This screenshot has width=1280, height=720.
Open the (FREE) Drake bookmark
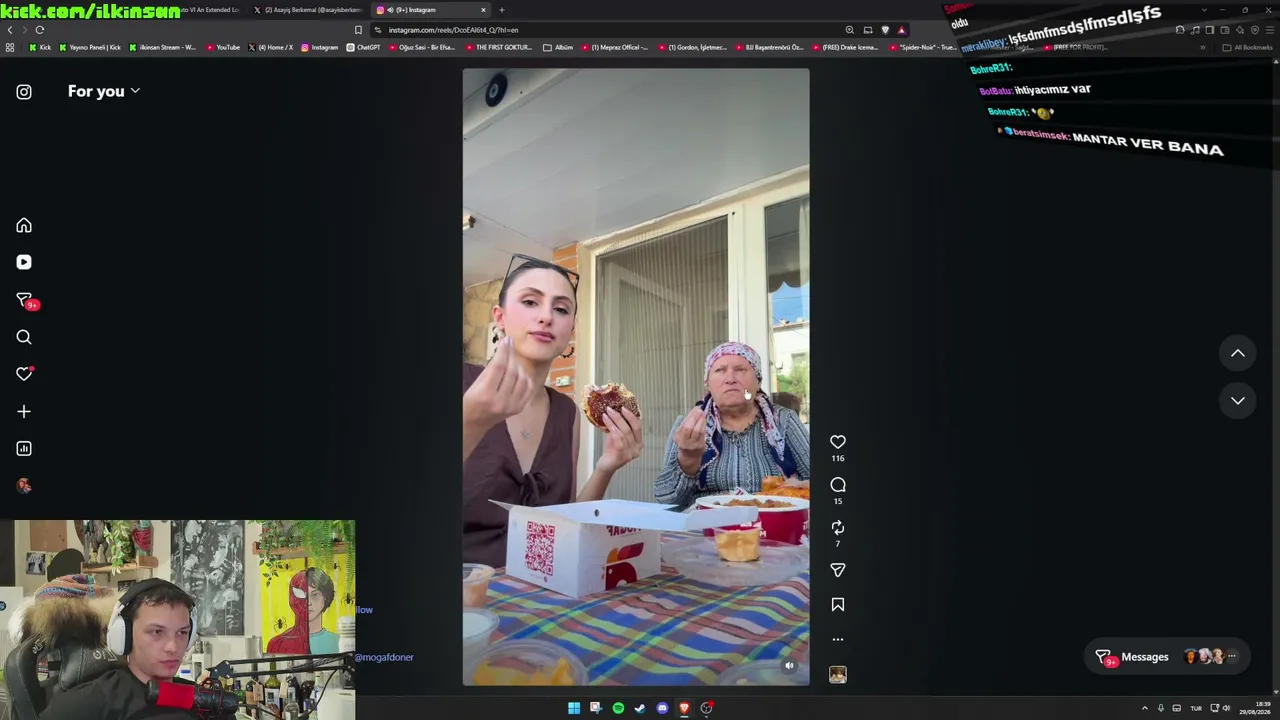point(845,47)
